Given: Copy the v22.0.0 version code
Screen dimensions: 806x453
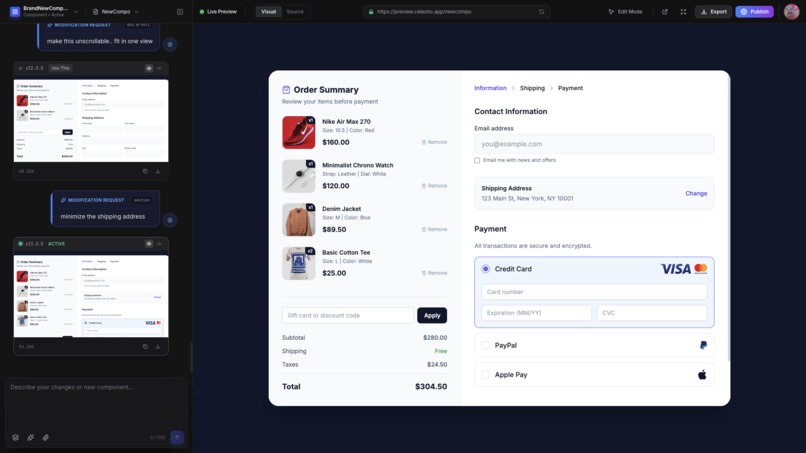Looking at the screenshot, I should [x=145, y=171].
